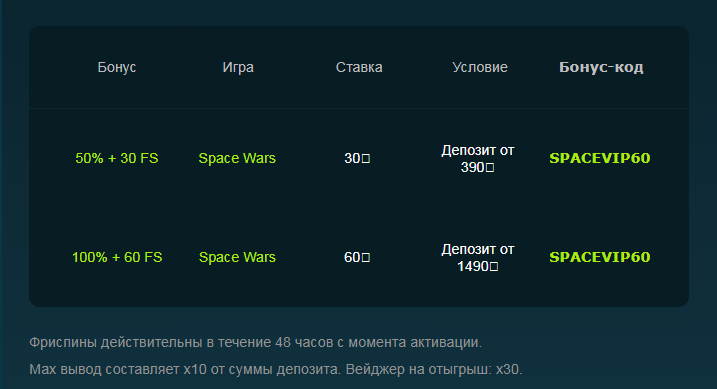This screenshot has width=717, height=389.
Task: Select the 100% + 60 FS bonus
Action: point(117,257)
